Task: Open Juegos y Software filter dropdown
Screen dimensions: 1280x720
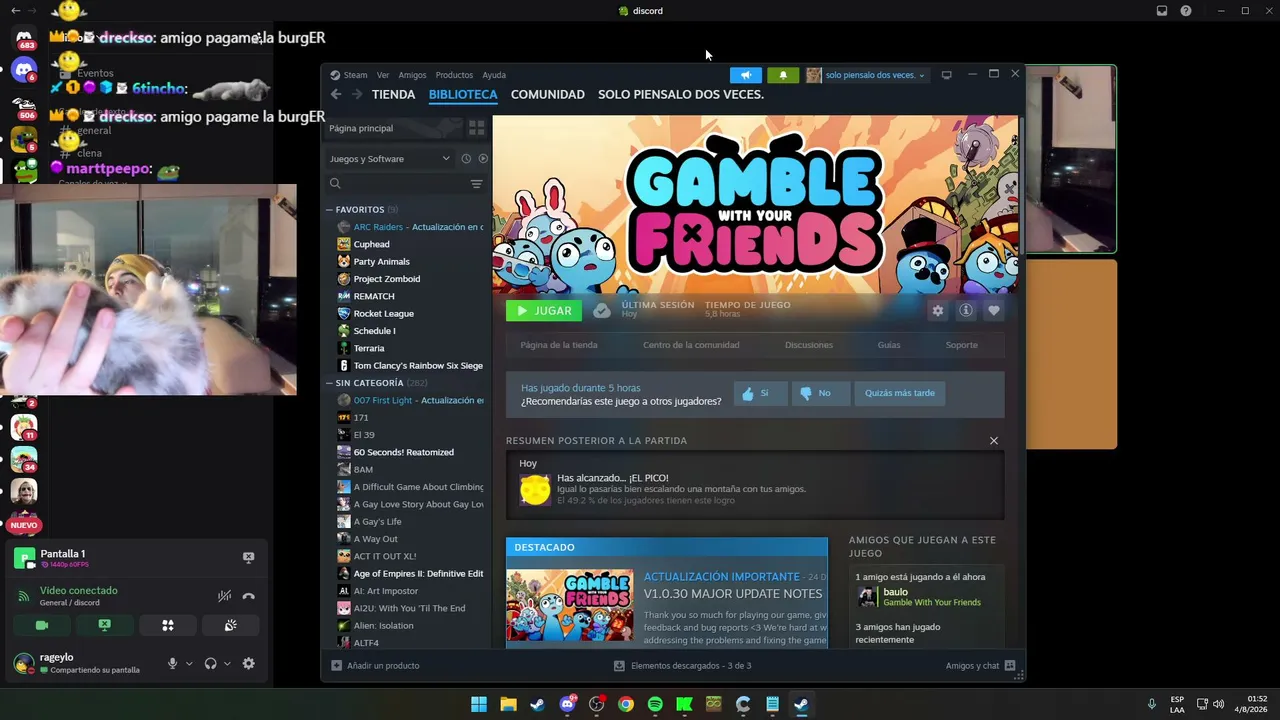Action: 390,159
